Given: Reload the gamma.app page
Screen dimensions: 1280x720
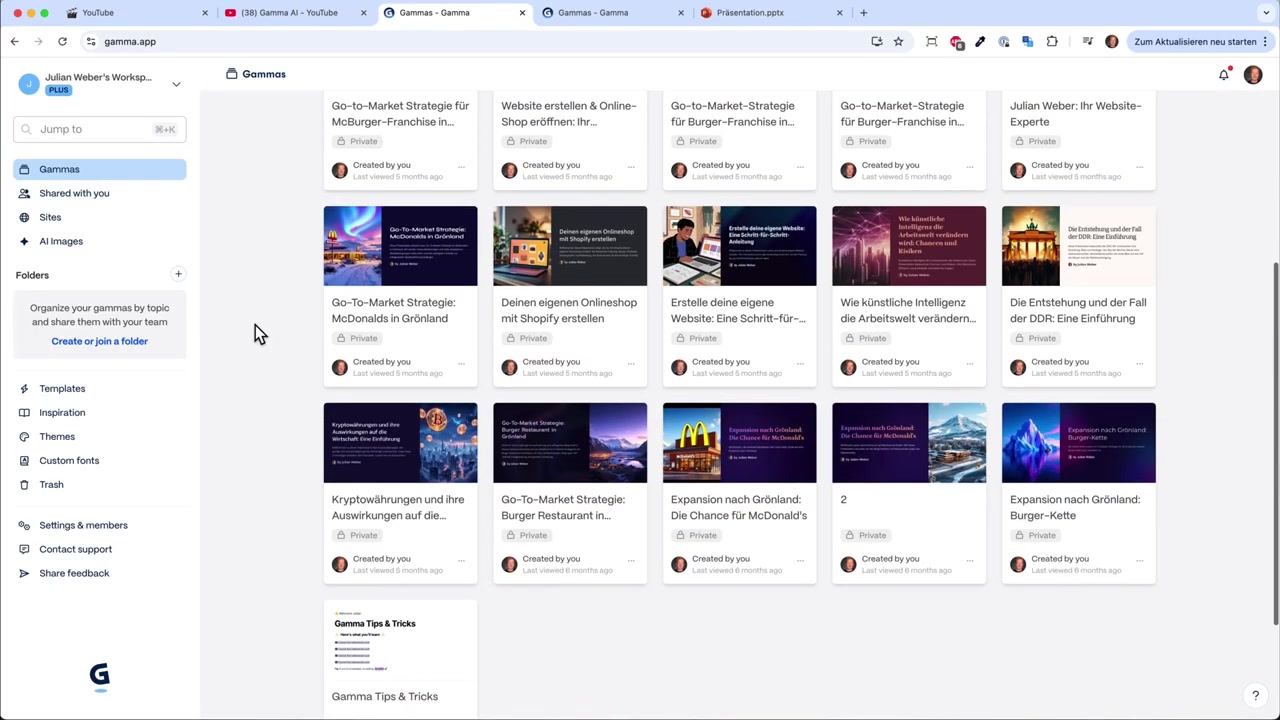Looking at the screenshot, I should [x=62, y=41].
